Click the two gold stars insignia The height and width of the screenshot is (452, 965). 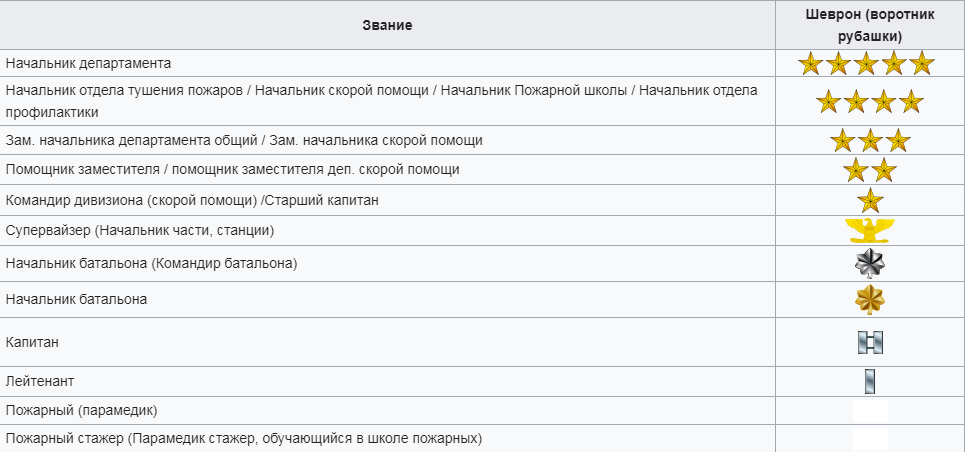pyautogui.click(x=870, y=170)
